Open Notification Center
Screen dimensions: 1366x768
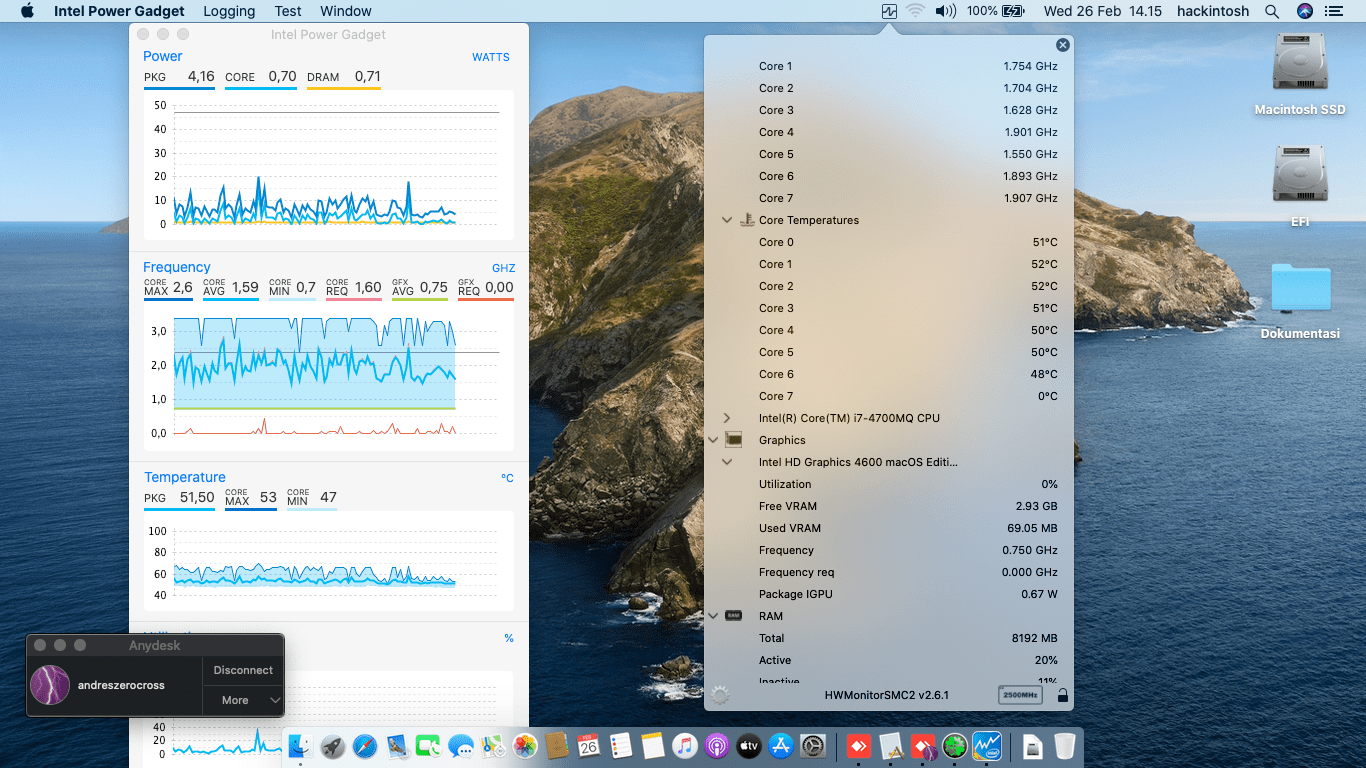(x=1333, y=11)
